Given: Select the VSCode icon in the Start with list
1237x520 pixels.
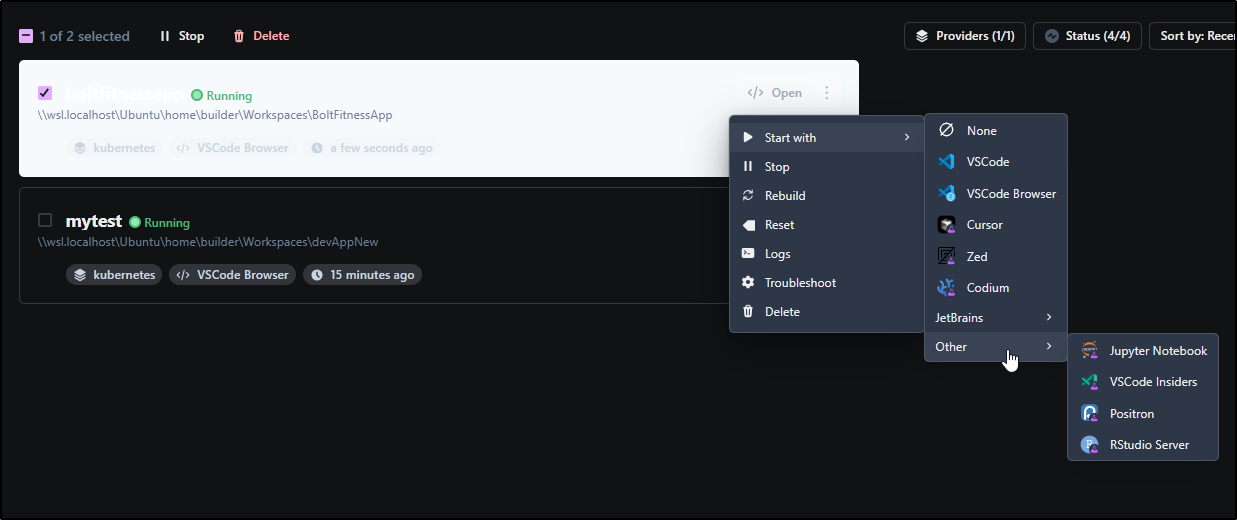Looking at the screenshot, I should point(946,162).
